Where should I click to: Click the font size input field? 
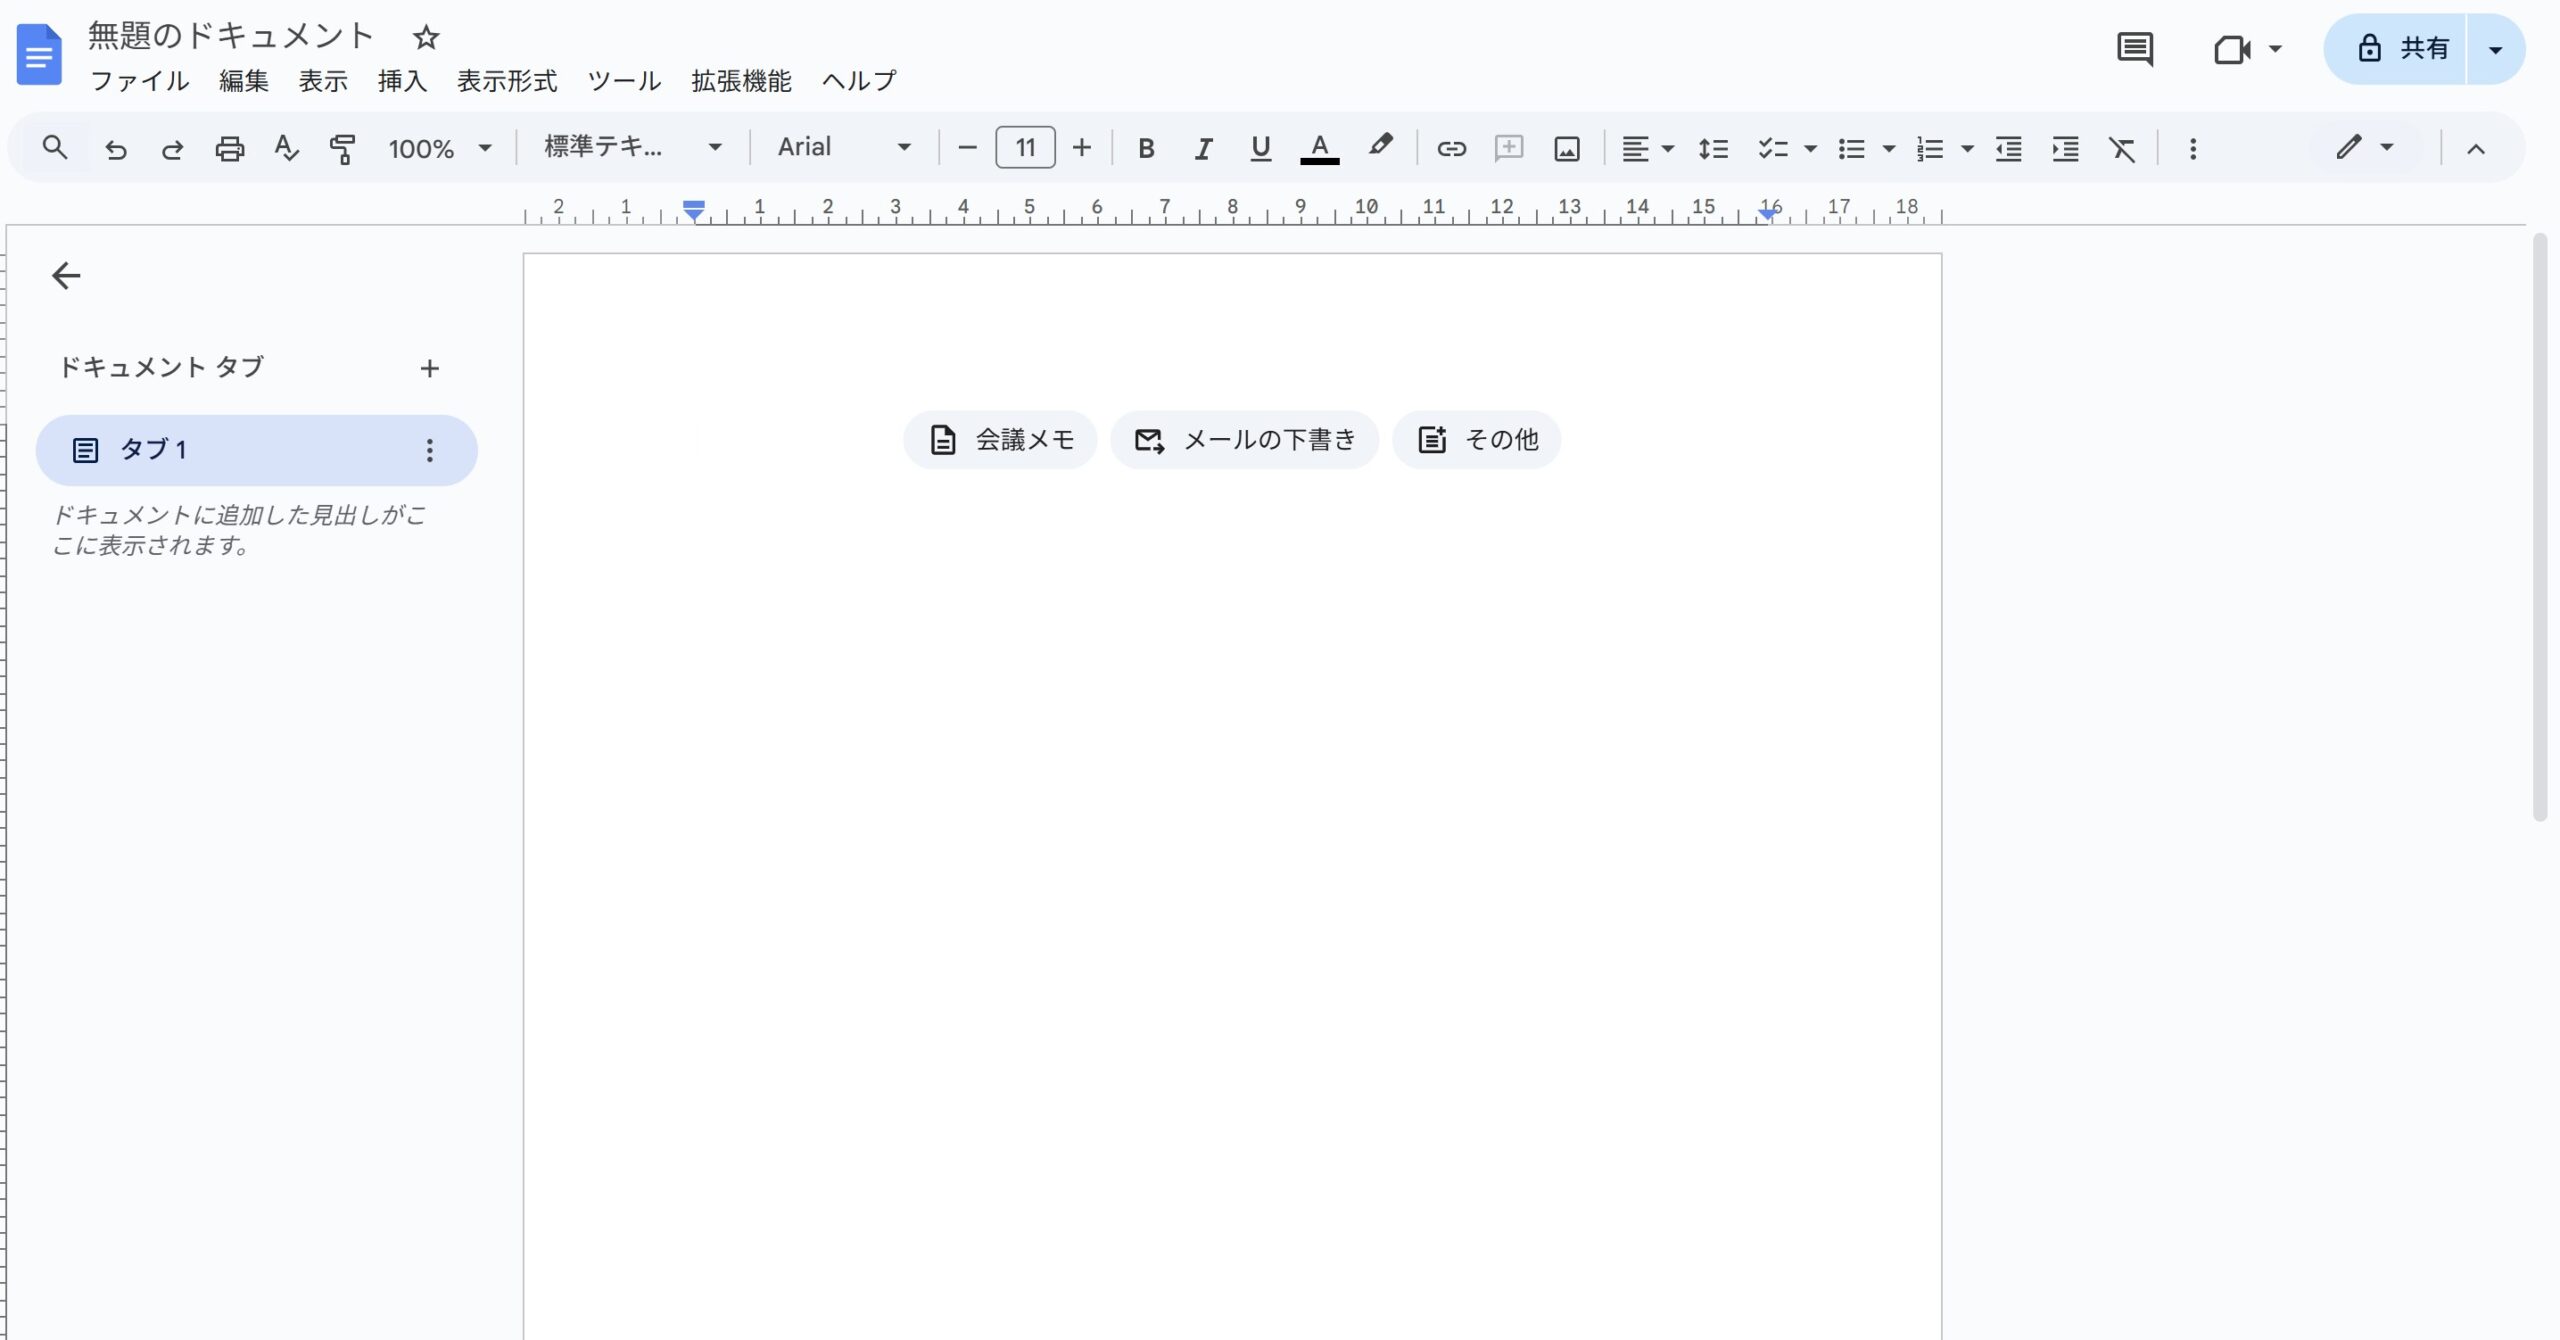click(x=1025, y=148)
